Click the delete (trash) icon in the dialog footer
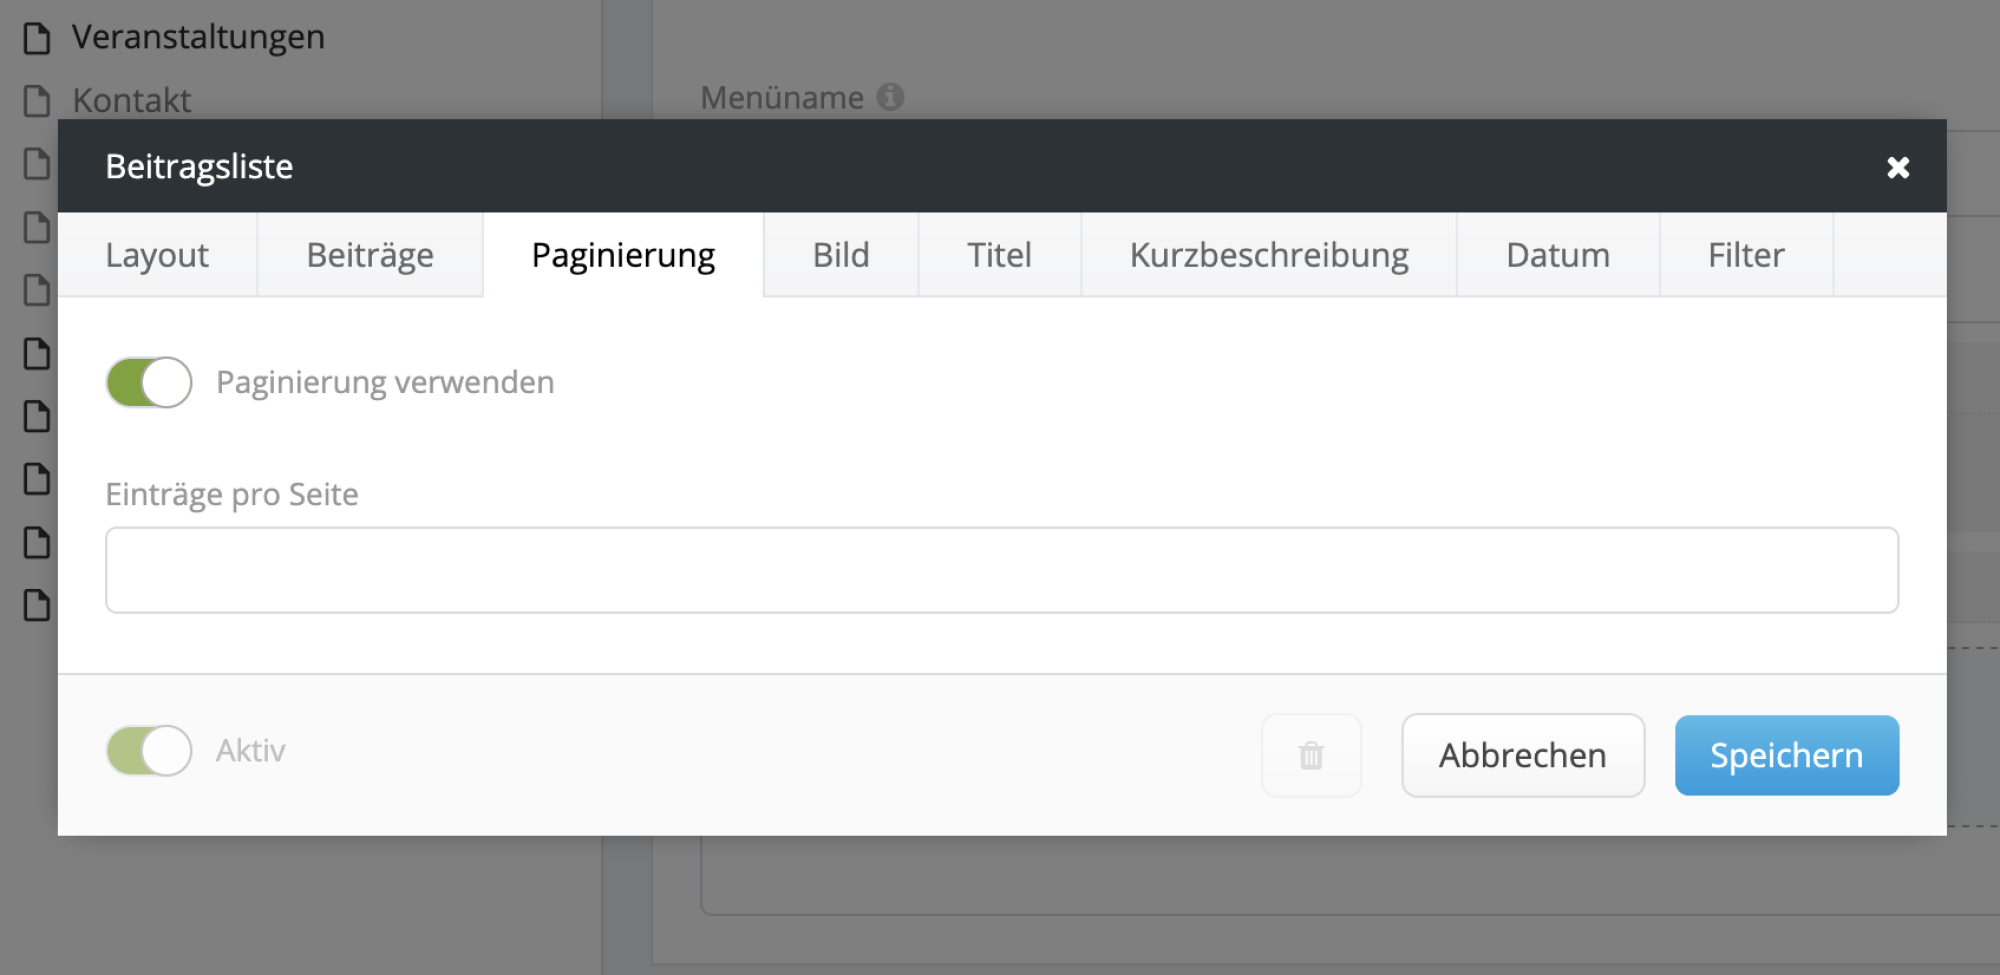 (1311, 756)
